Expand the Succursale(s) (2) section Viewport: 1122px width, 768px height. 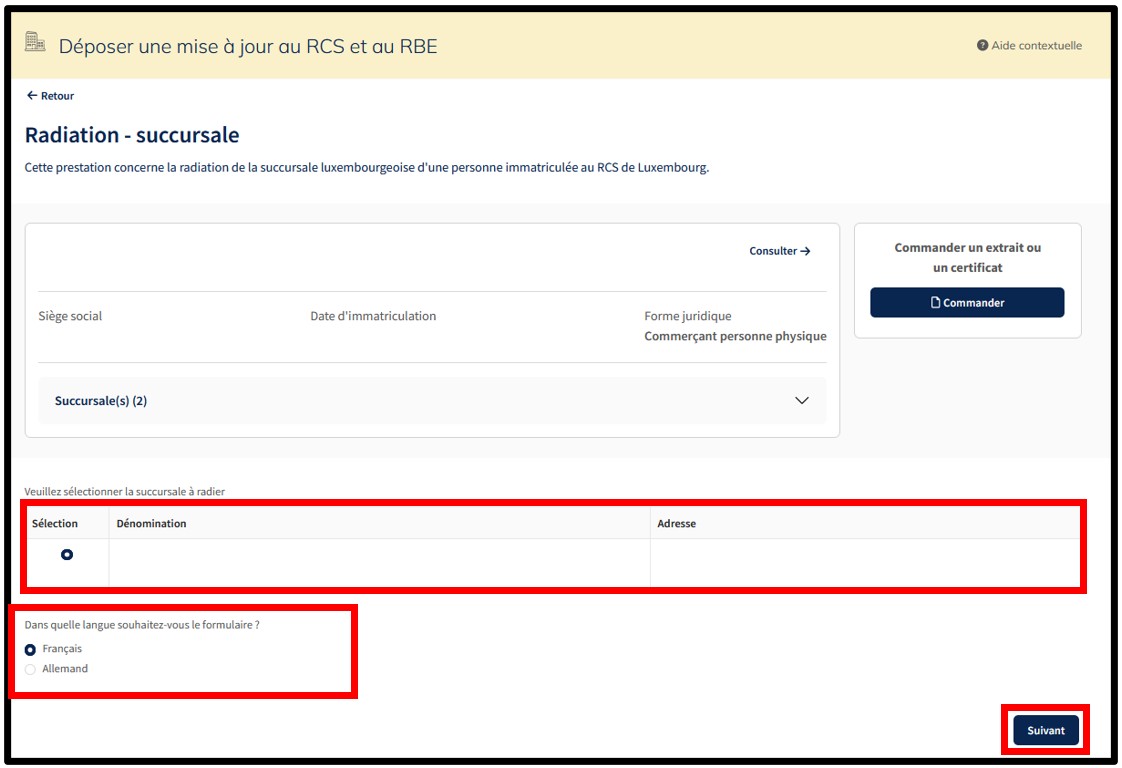coord(101,401)
